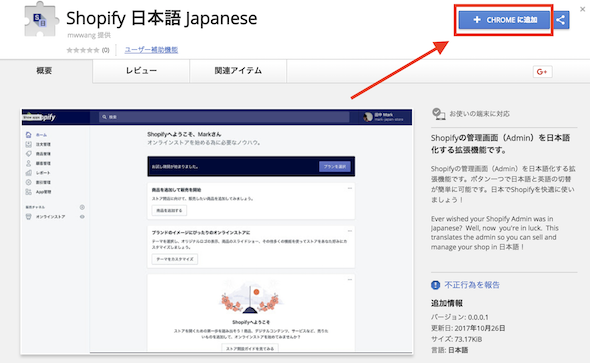Click the device compatibility check icon
This screenshot has height=363, width=590.
(x=438, y=114)
